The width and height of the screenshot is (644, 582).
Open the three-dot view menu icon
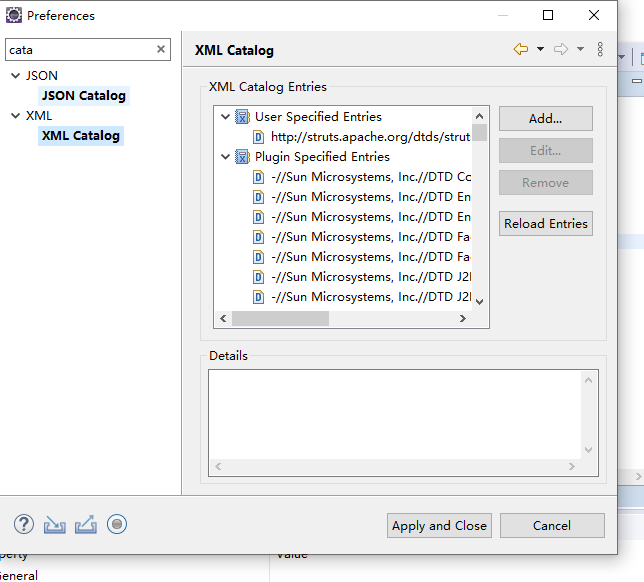[600, 49]
